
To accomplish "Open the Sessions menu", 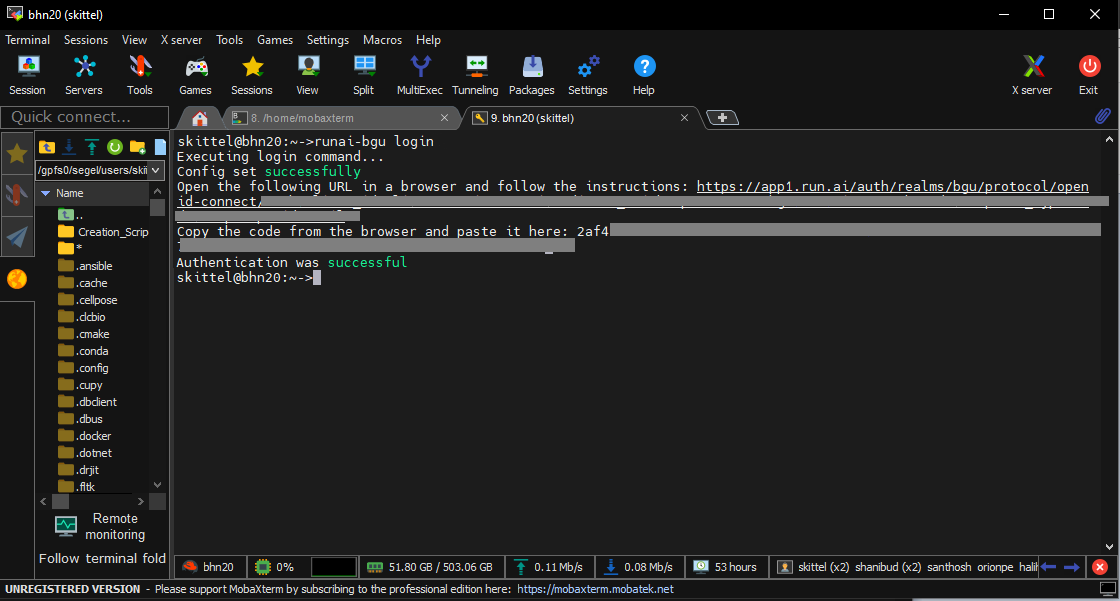I will coord(86,40).
